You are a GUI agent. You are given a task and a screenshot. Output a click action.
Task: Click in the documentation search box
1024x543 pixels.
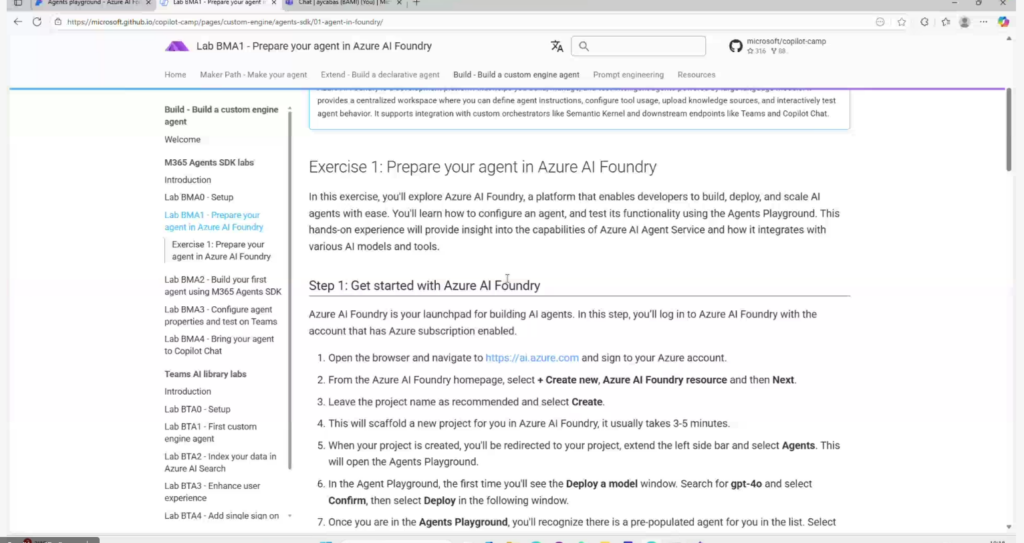point(638,46)
